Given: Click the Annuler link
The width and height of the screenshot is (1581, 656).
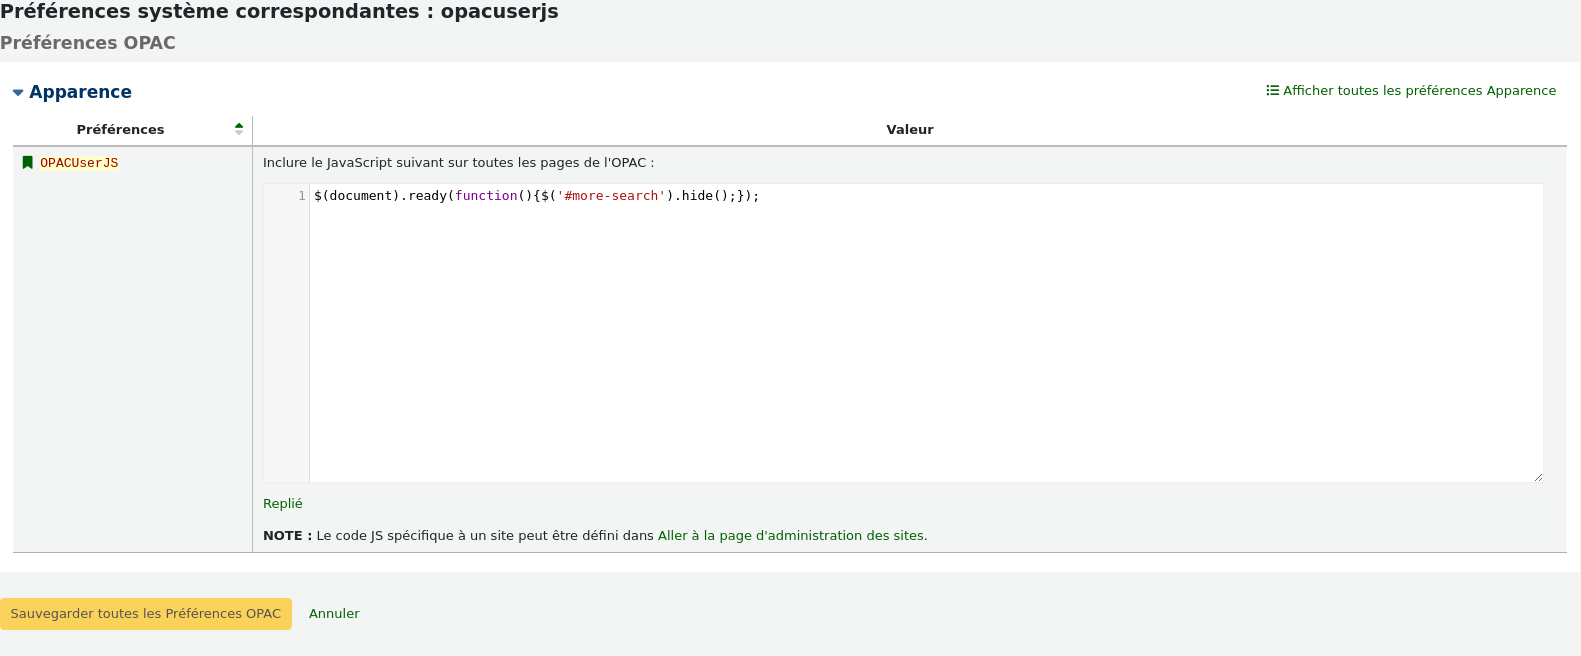Looking at the screenshot, I should [334, 614].
